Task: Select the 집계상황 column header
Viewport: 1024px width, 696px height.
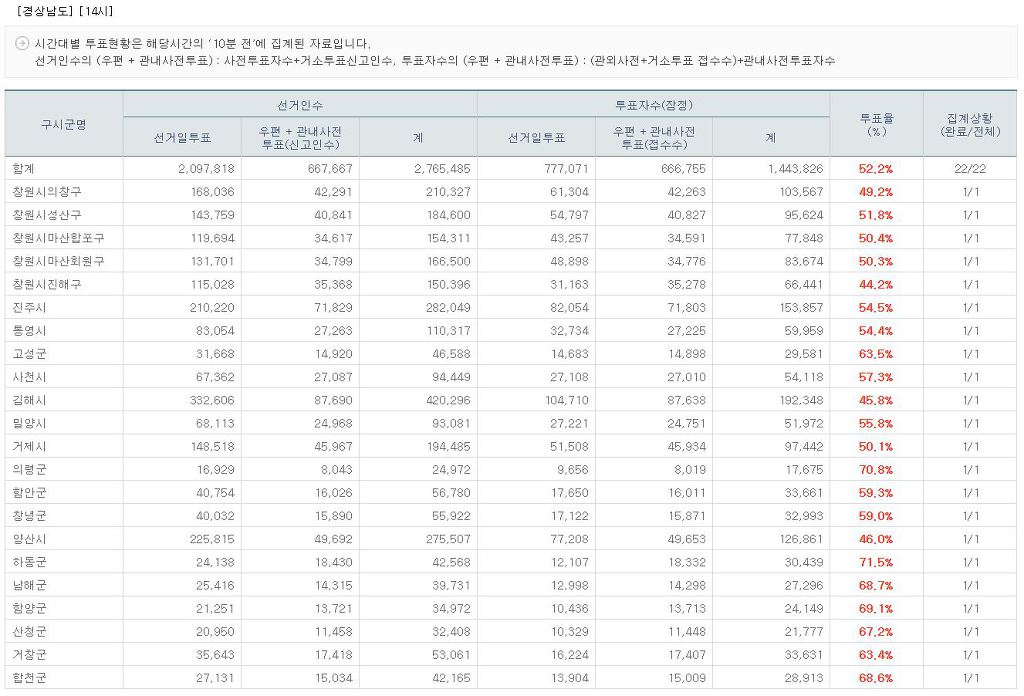Action: click(x=970, y=124)
